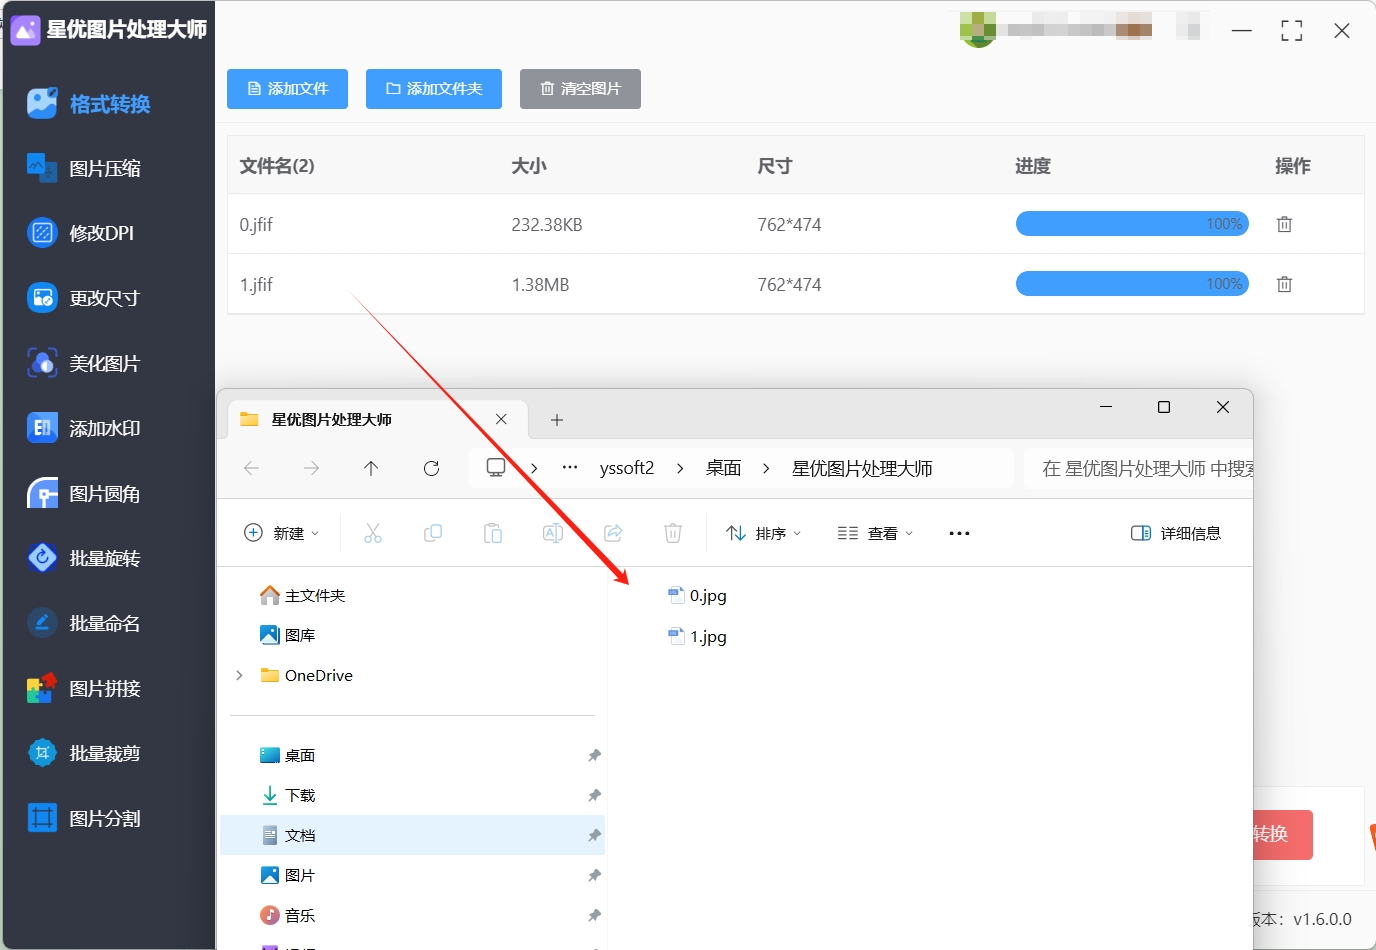Click the 添加文件夹 button
This screenshot has height=950, width=1376.
pyautogui.click(x=434, y=89)
